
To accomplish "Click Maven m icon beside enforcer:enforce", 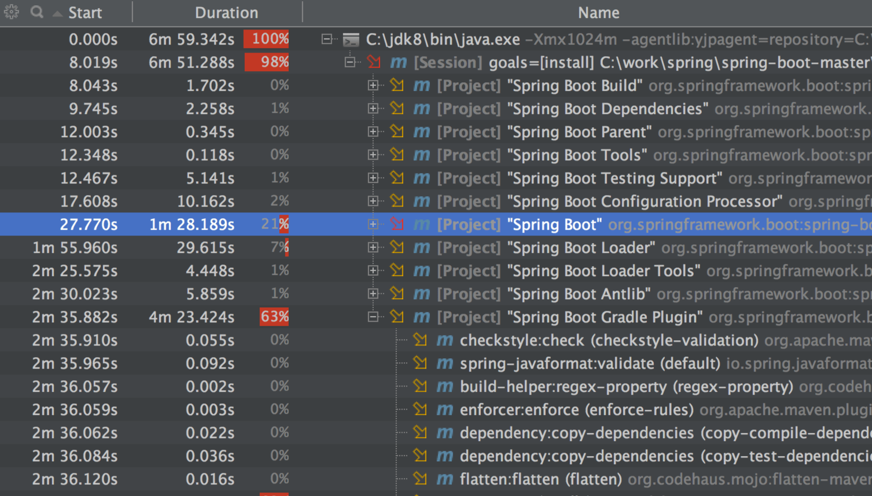I will pos(444,410).
